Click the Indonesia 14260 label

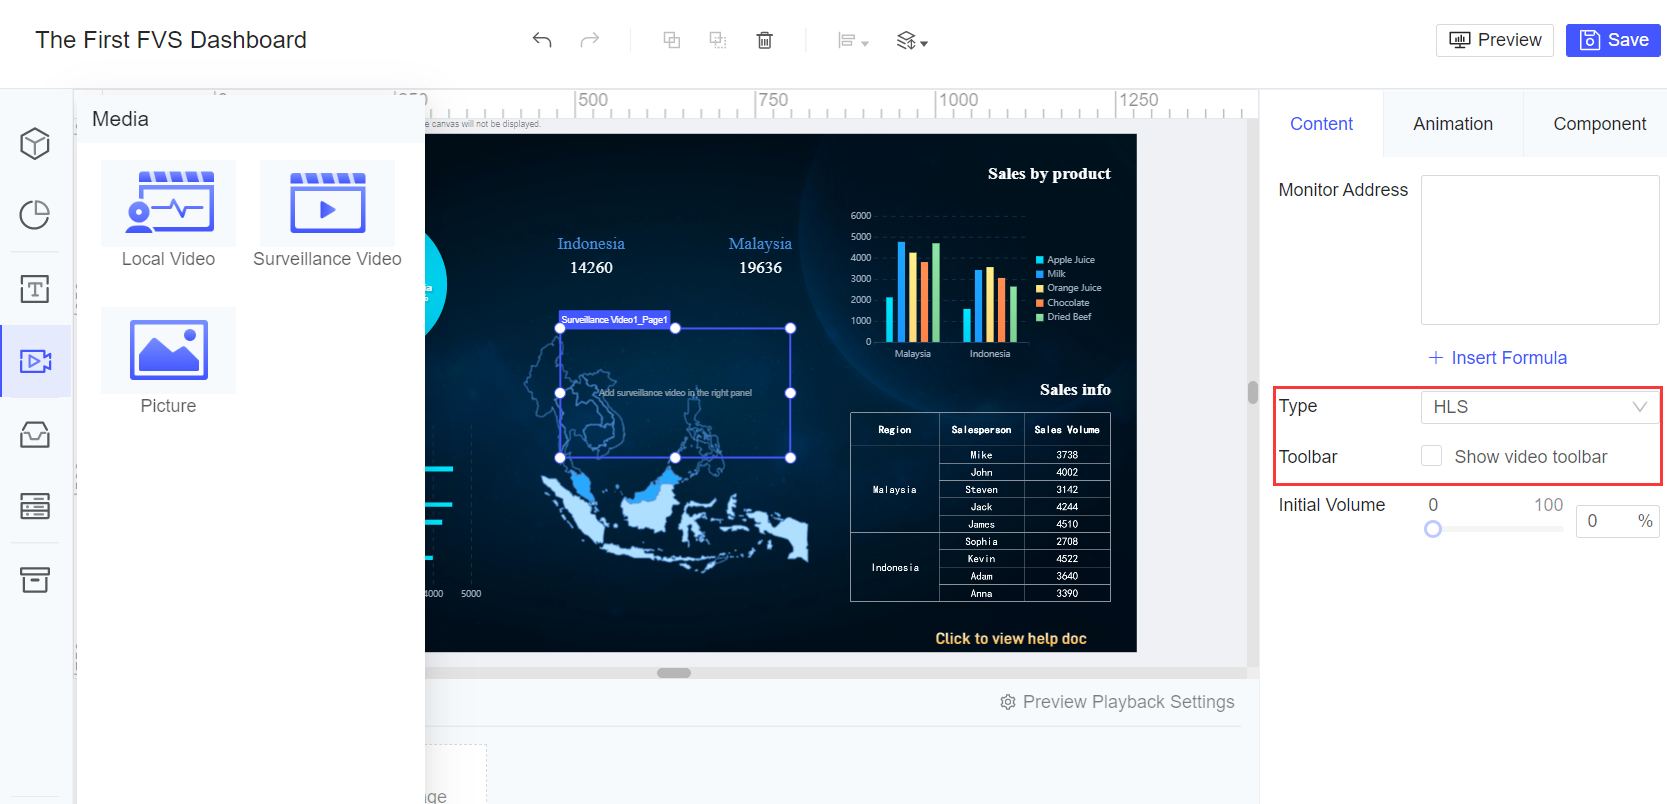(x=591, y=256)
